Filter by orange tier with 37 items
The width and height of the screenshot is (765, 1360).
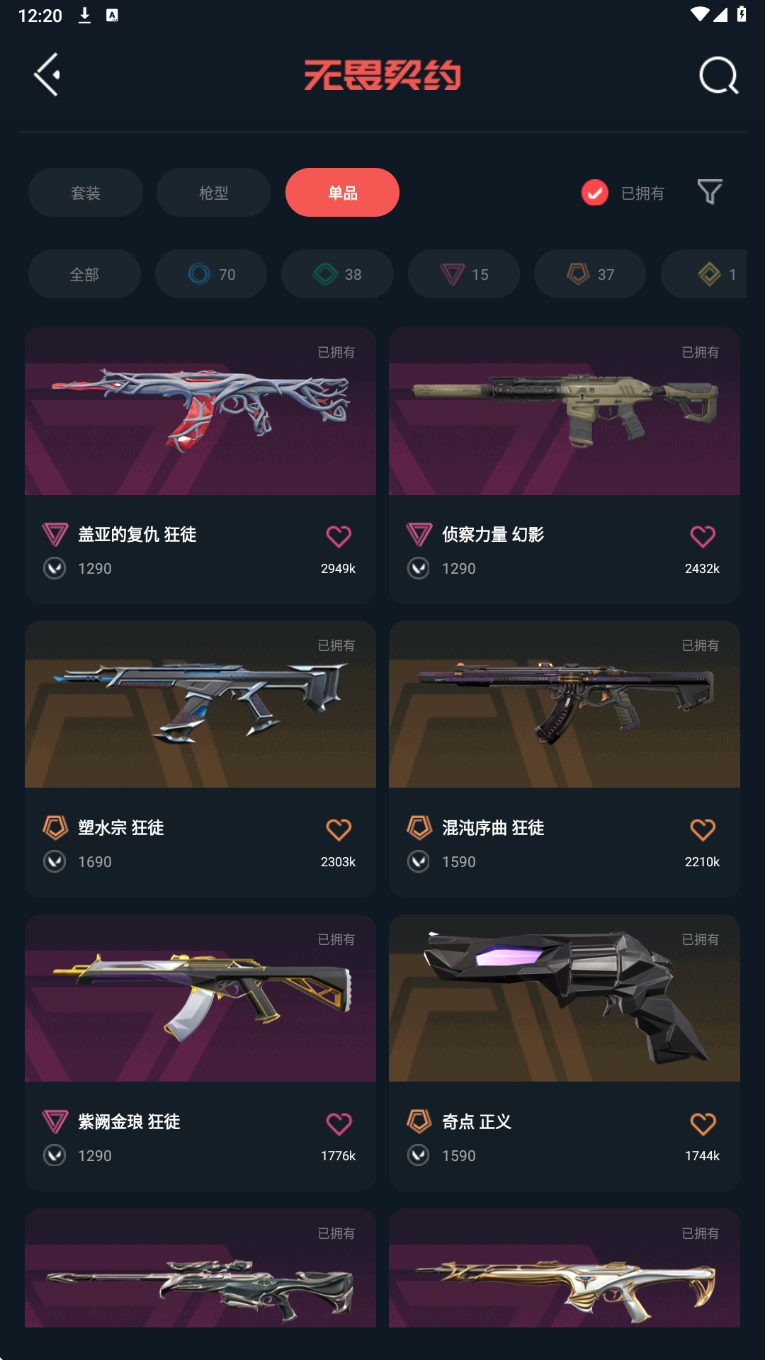click(x=590, y=274)
